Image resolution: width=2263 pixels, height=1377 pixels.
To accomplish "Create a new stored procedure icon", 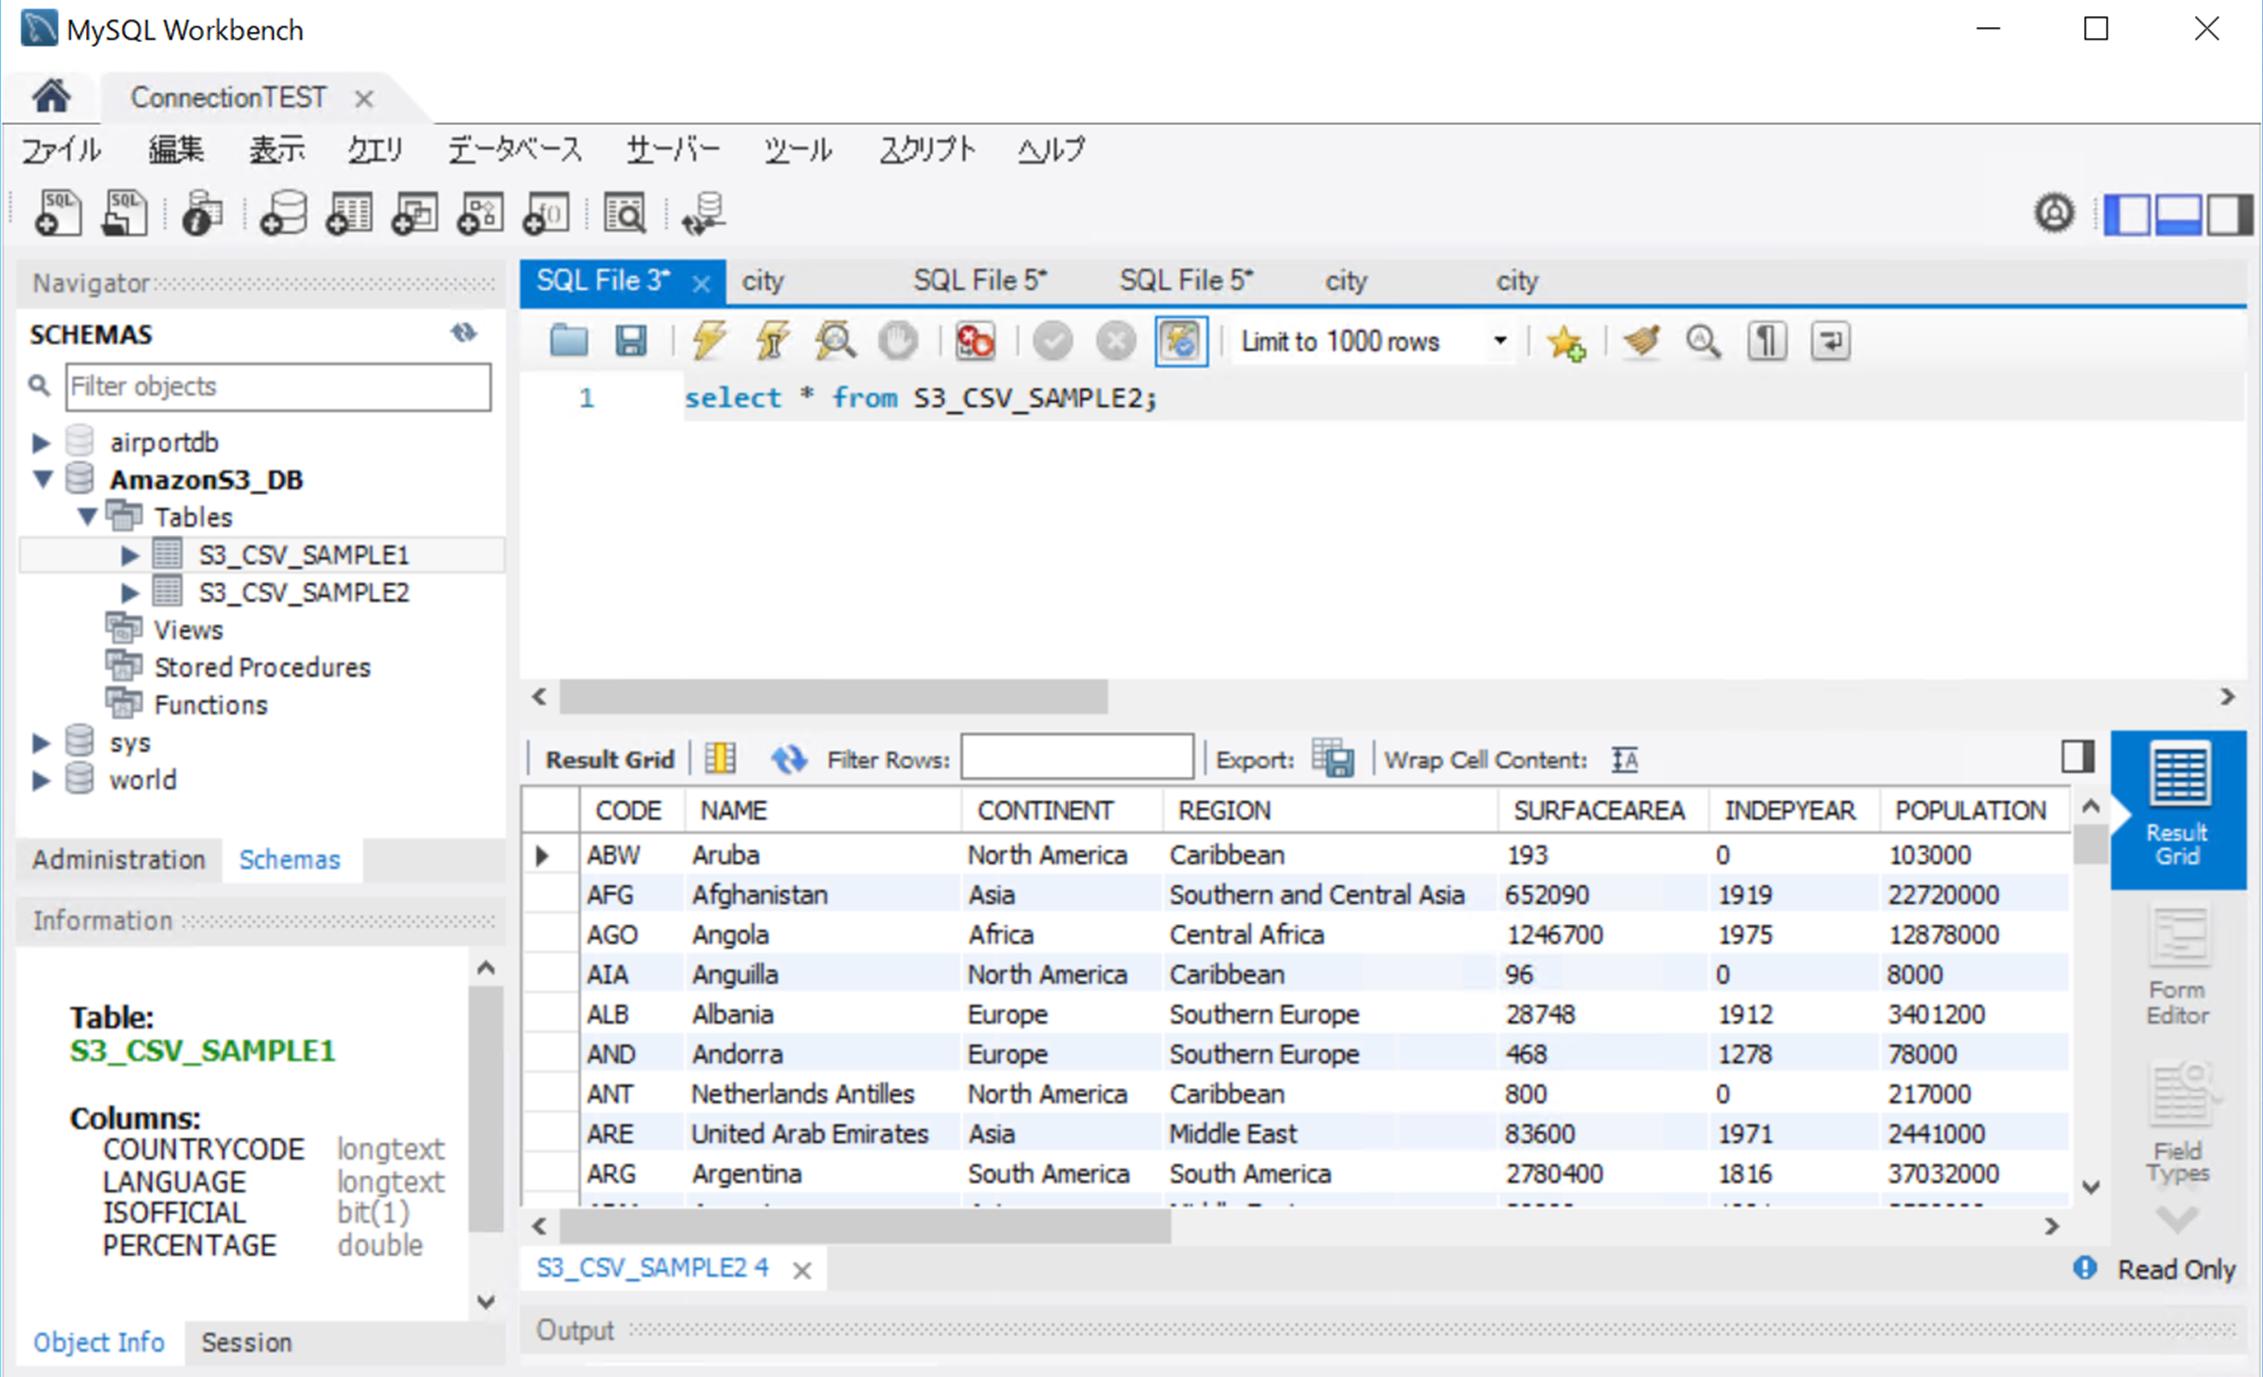I will 480,213.
